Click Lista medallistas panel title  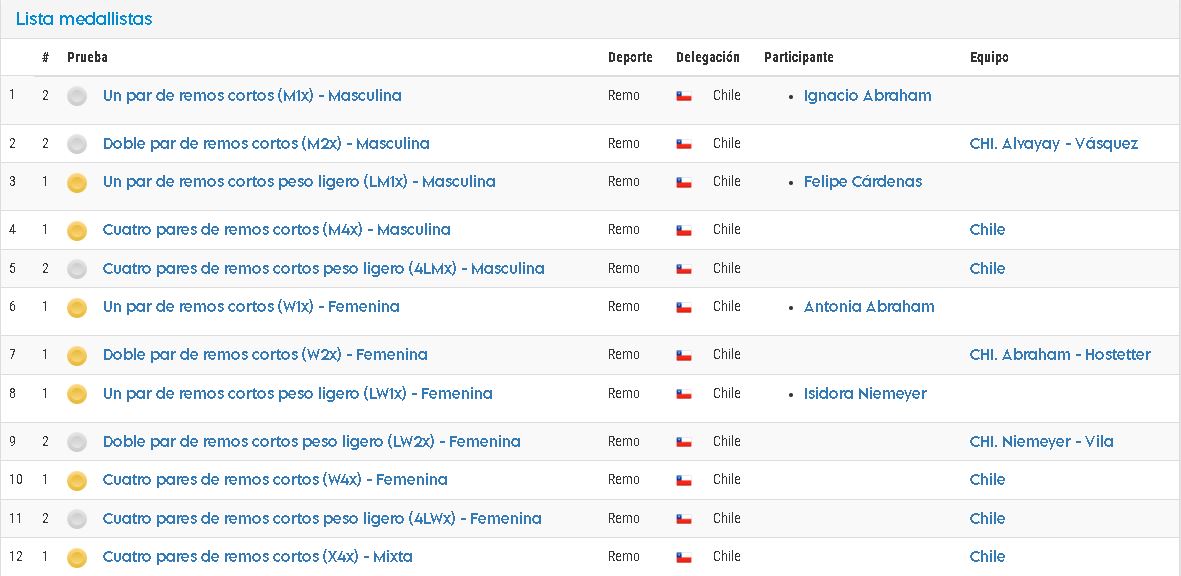[84, 19]
